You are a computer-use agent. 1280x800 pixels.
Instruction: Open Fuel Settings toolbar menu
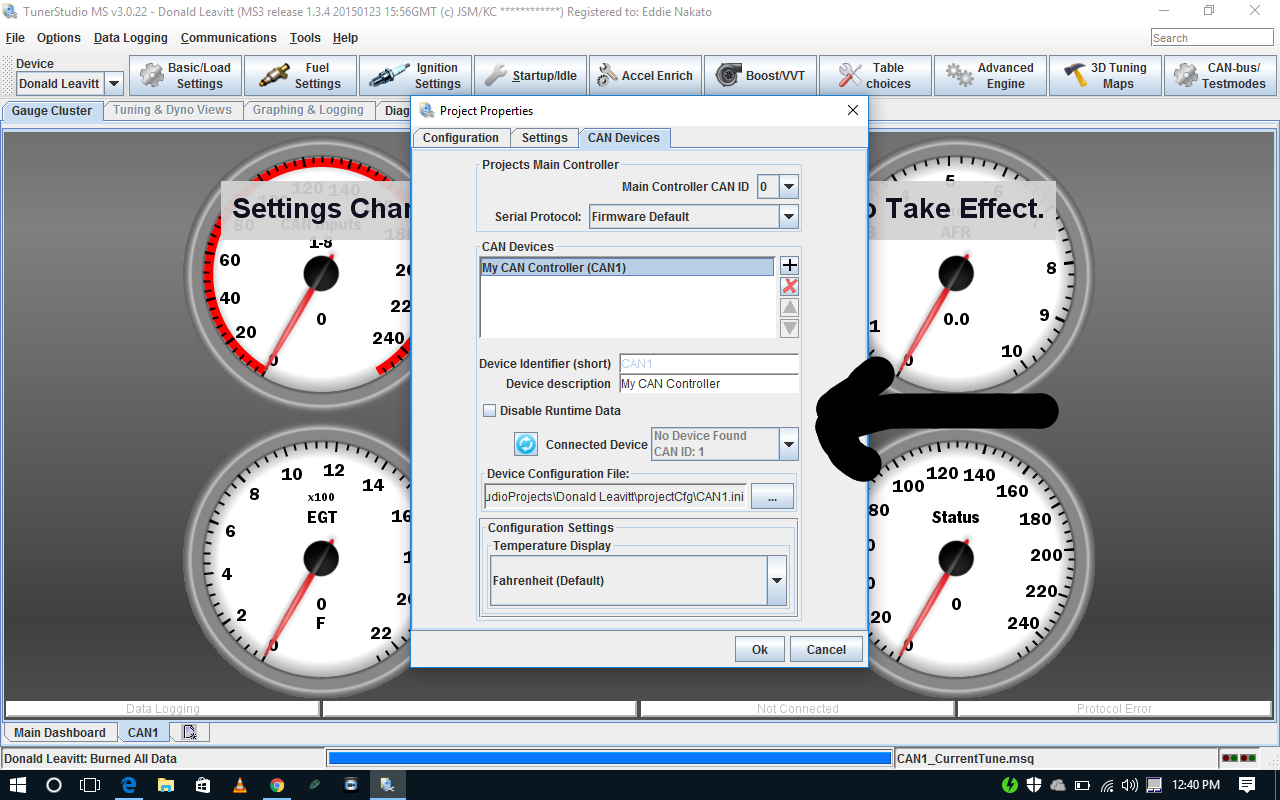tap(300, 76)
